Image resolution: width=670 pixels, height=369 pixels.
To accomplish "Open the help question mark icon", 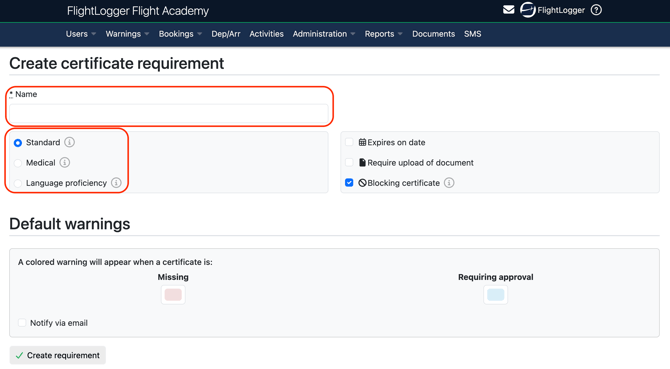I will point(596,10).
